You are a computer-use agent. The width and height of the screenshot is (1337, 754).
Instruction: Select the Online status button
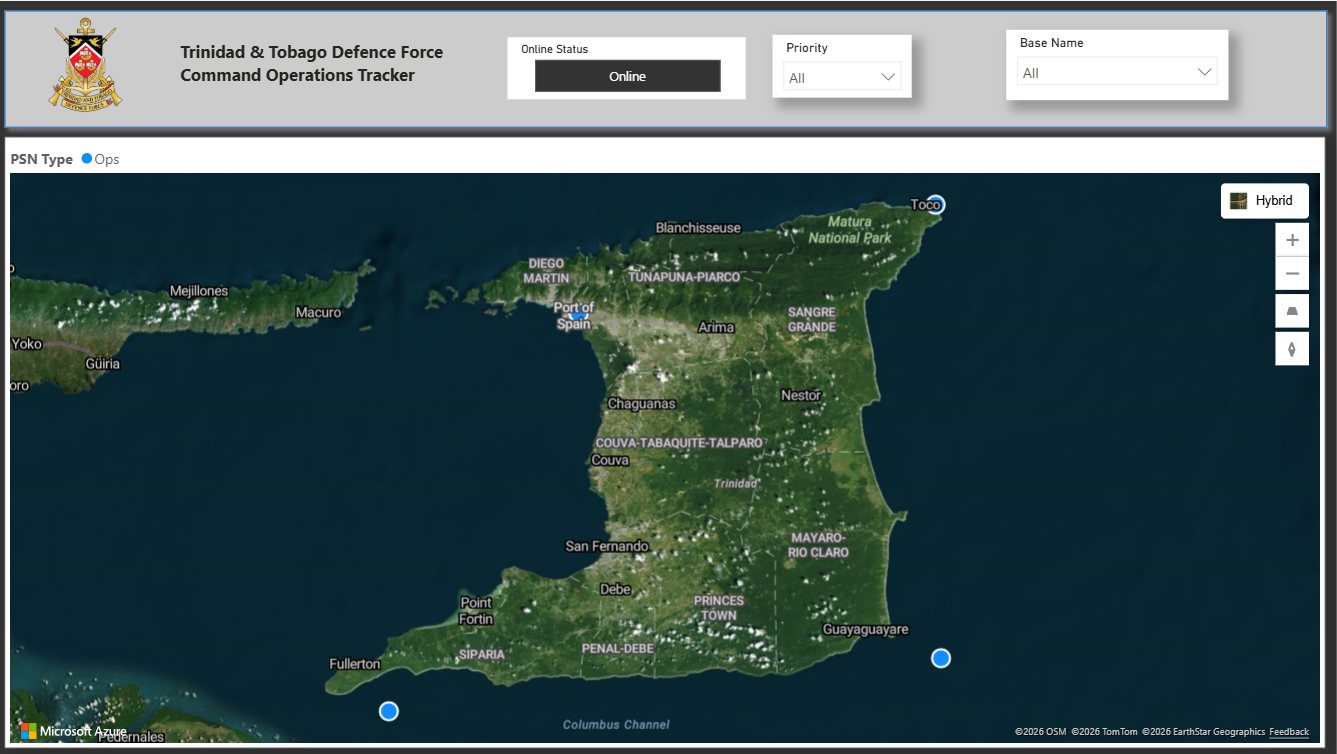(x=627, y=76)
